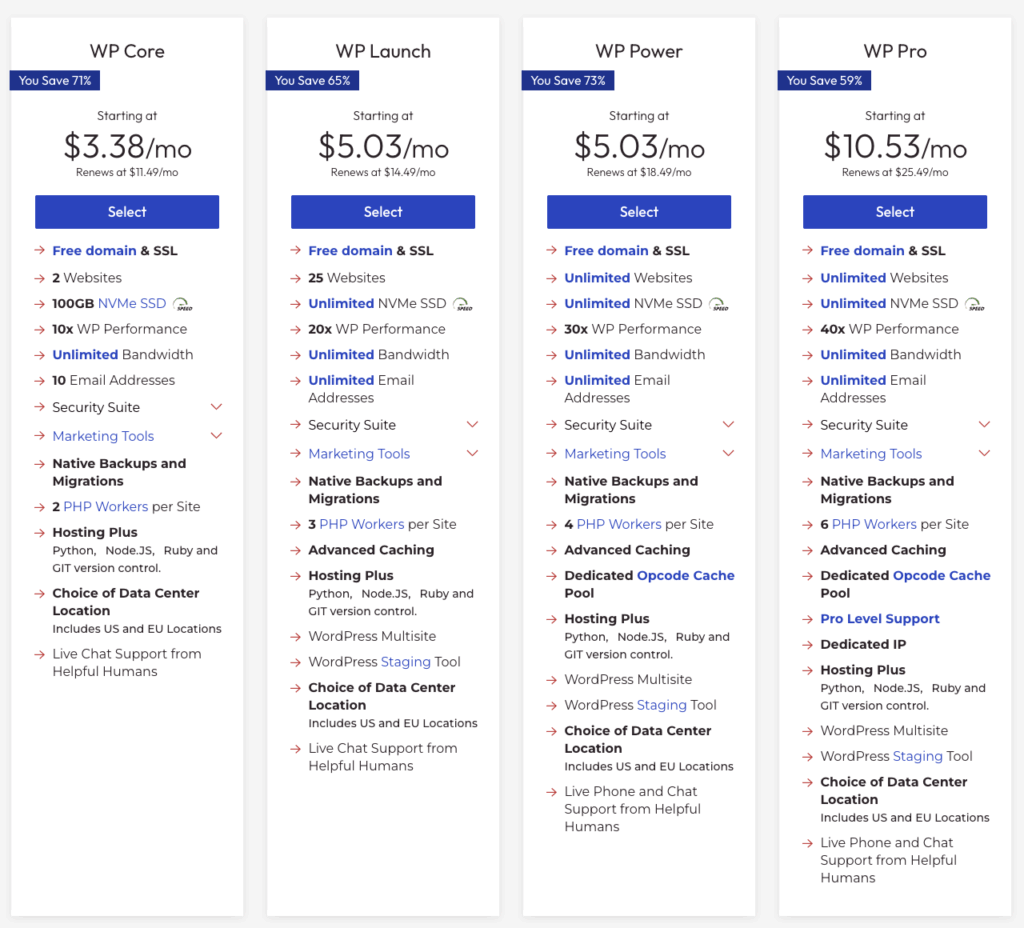Expand Marketing Tools in the WP Launch plan
The width and height of the screenshot is (1024, 928).
pyautogui.click(x=472, y=454)
